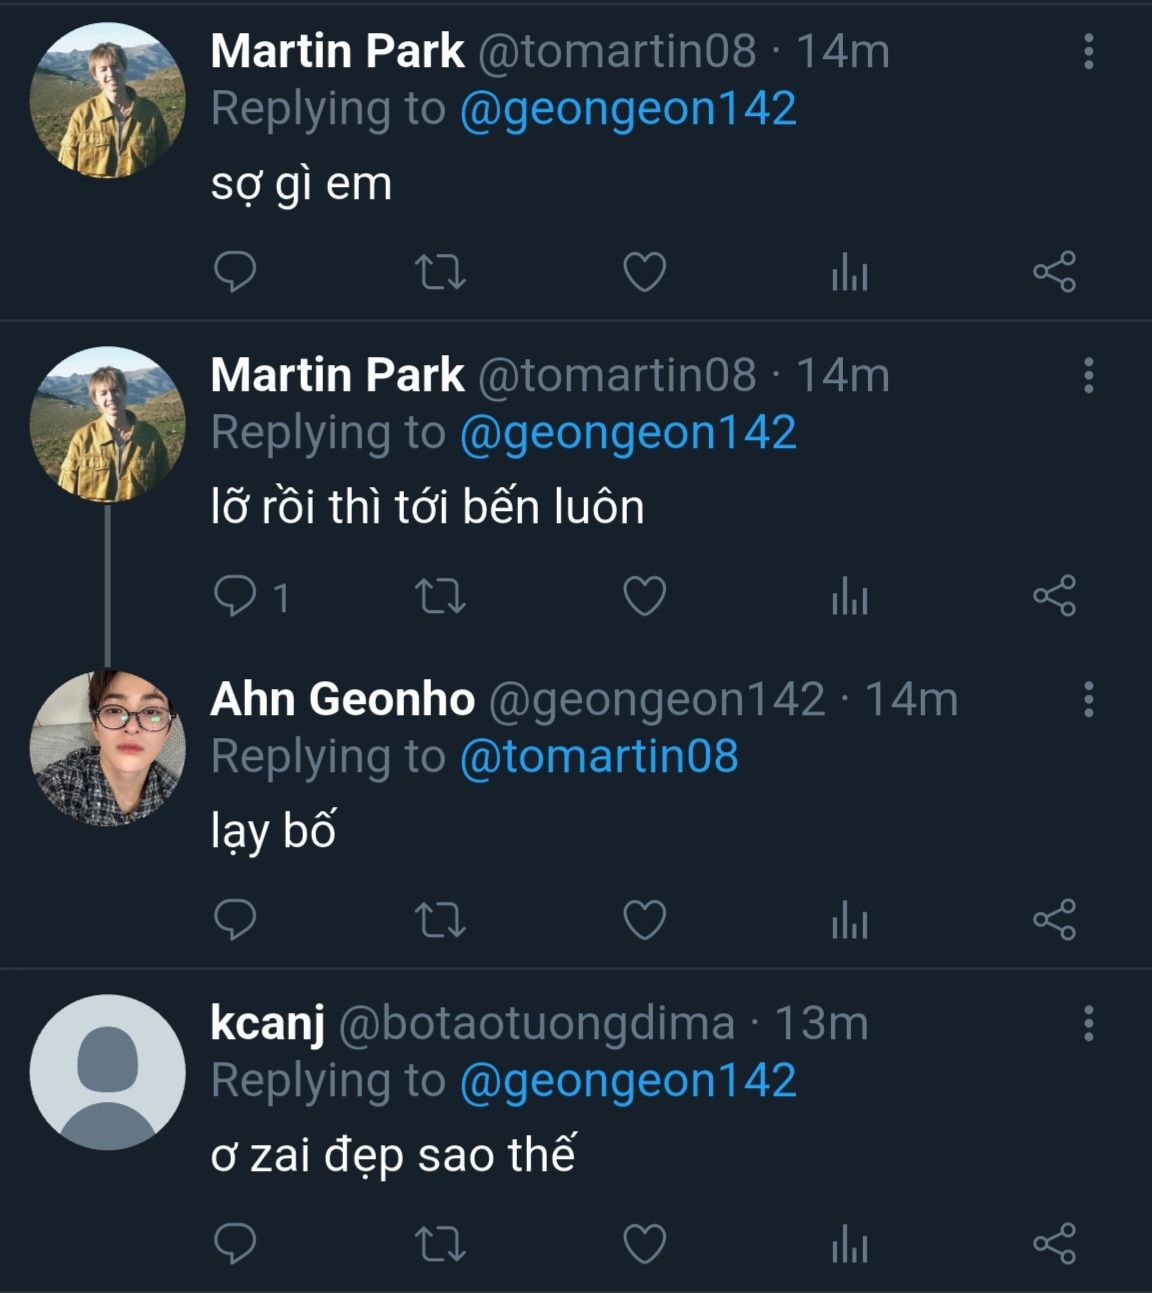Open more options on Ahn Geonho's tweet
This screenshot has width=1152, height=1293.
(1088, 700)
